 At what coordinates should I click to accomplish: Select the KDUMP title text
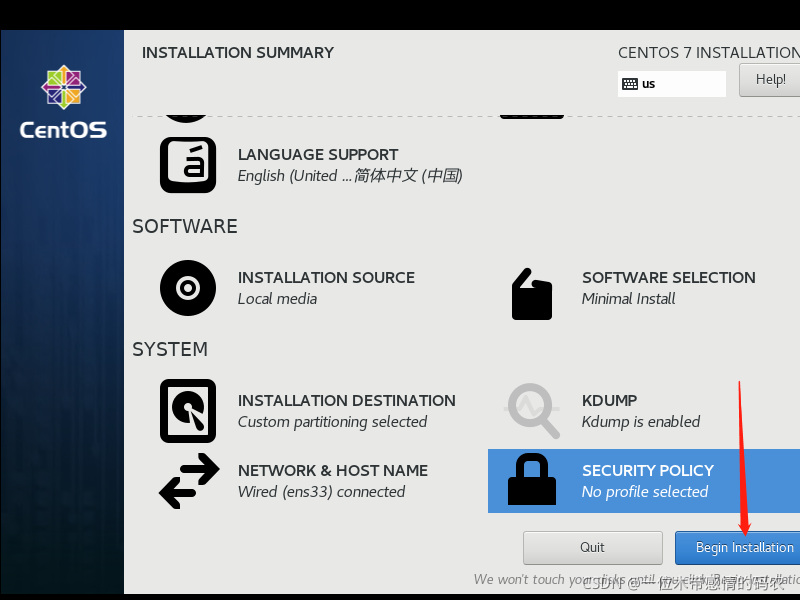609,401
